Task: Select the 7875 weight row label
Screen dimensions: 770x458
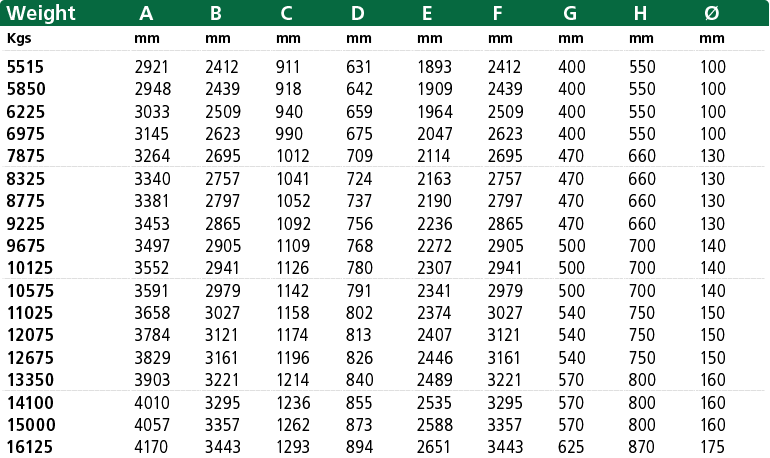Action: 25,156
